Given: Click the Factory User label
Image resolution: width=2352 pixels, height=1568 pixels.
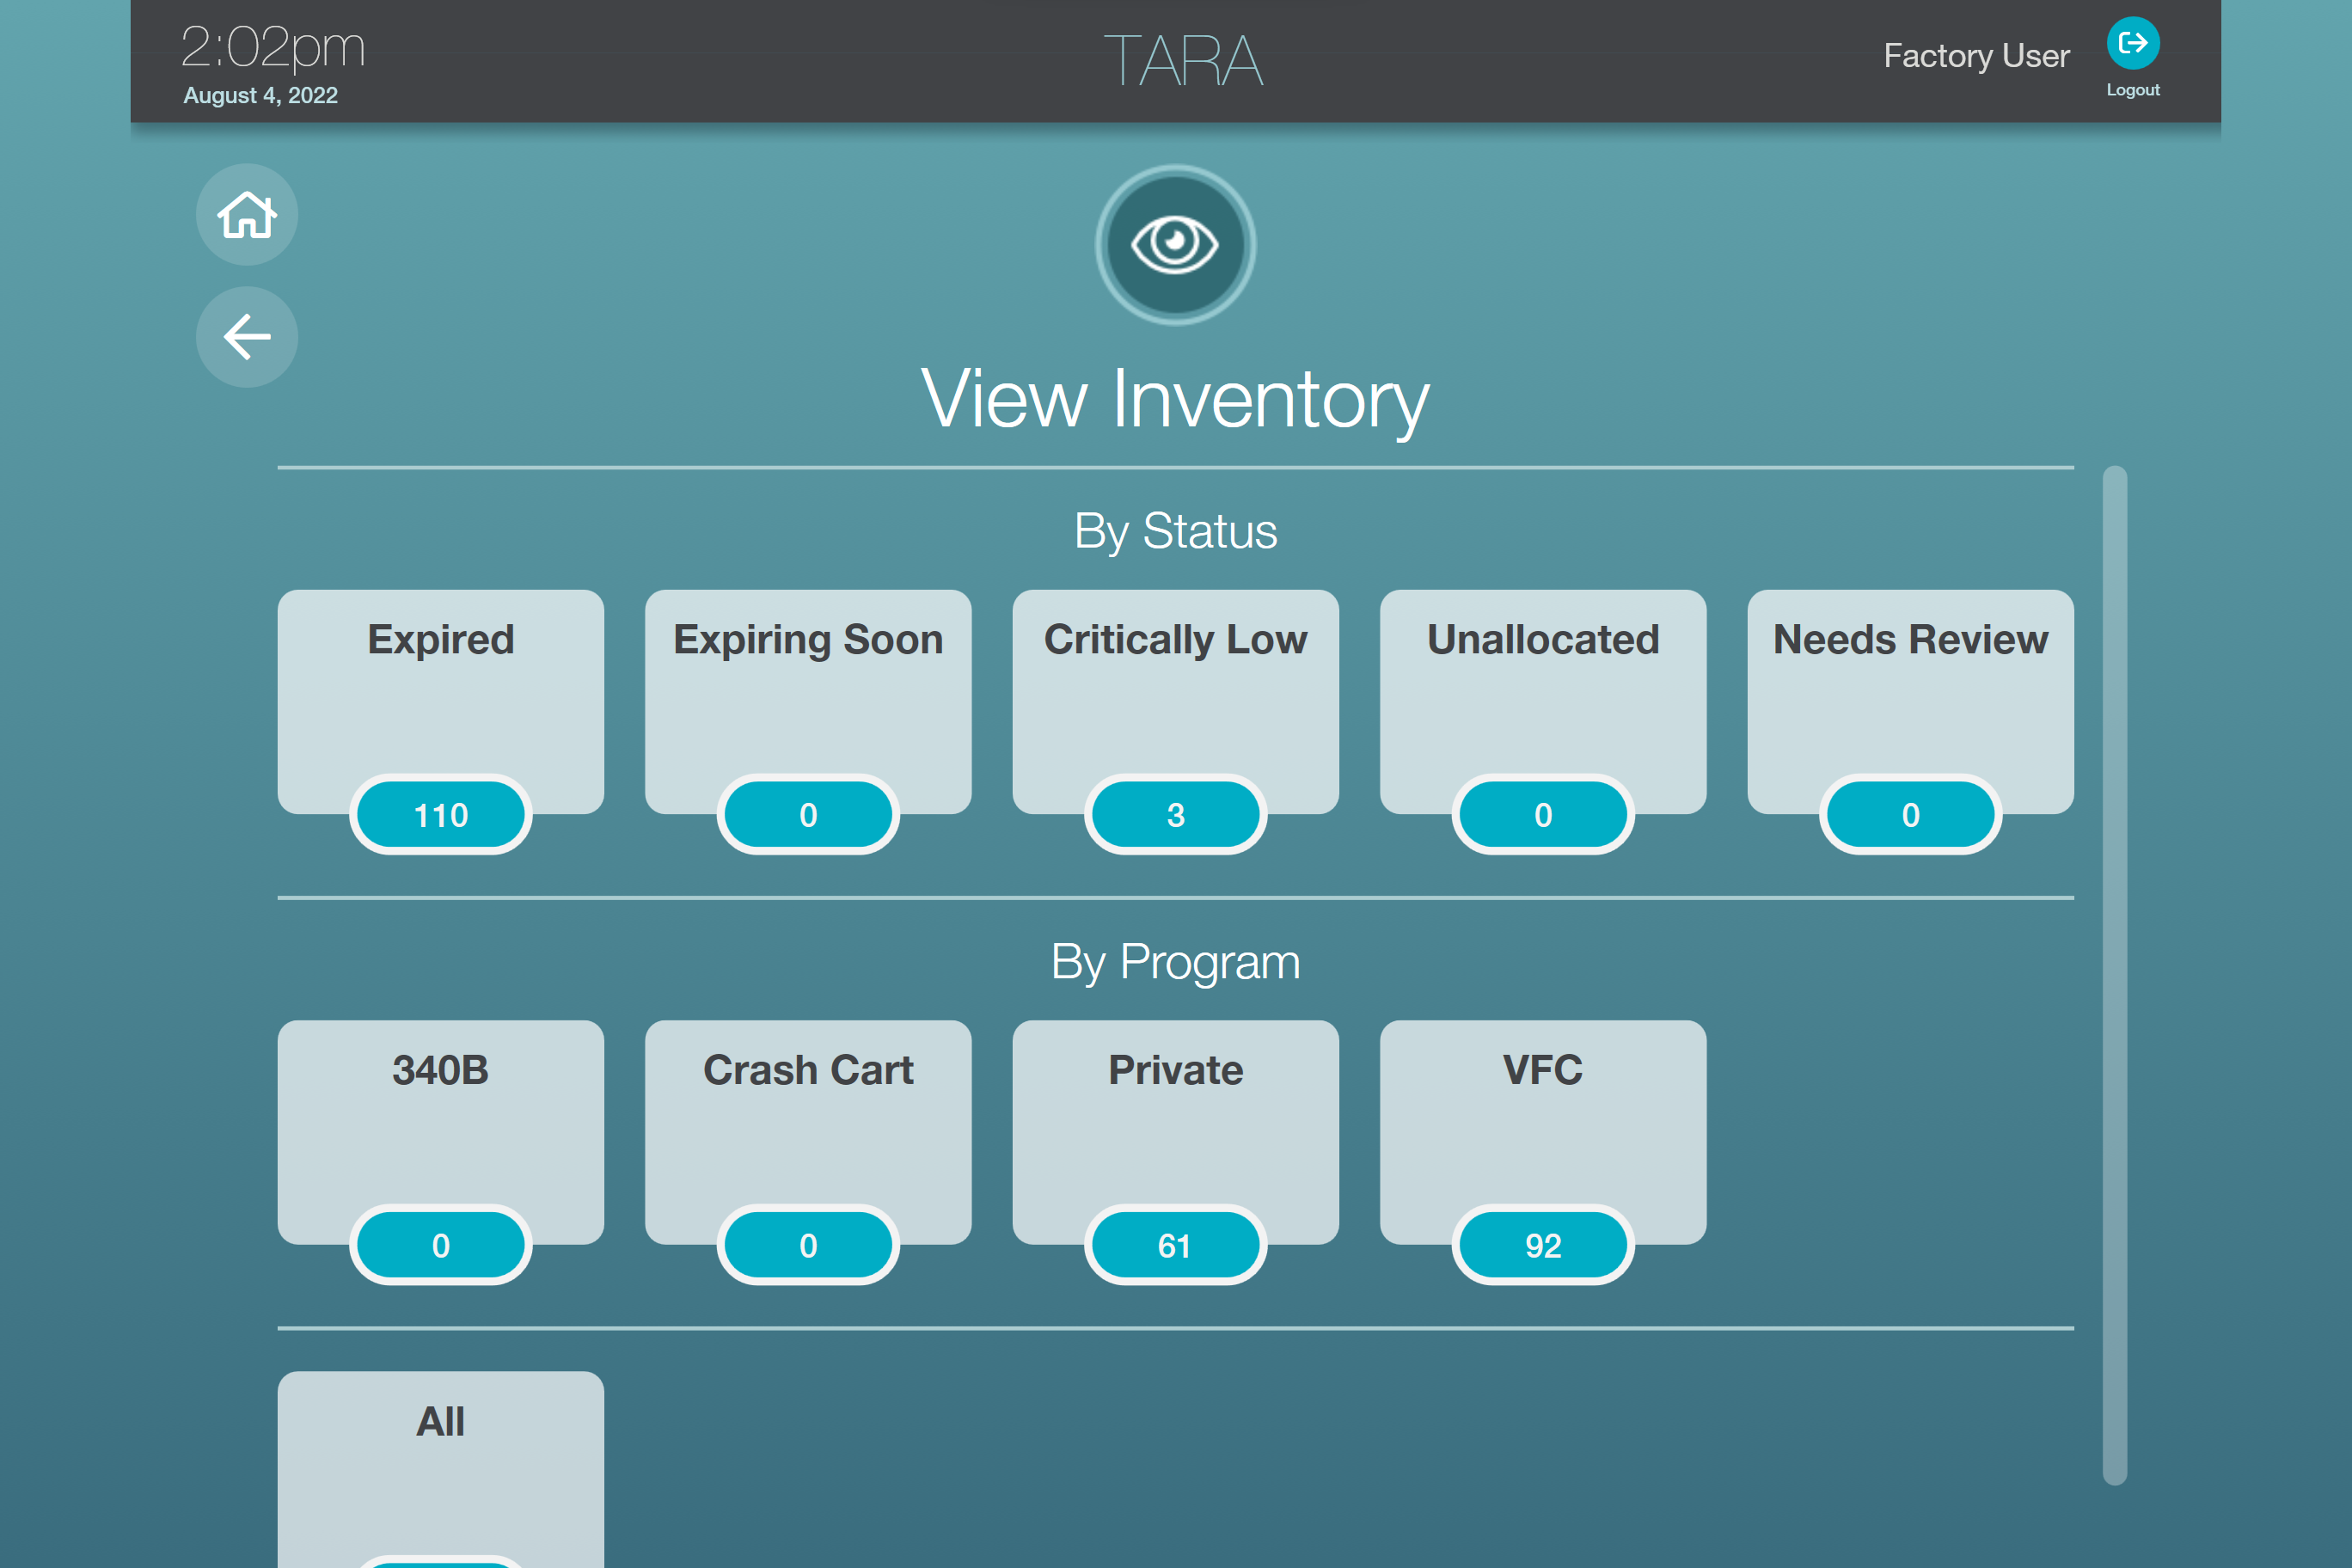Looking at the screenshot, I should pyautogui.click(x=1976, y=56).
